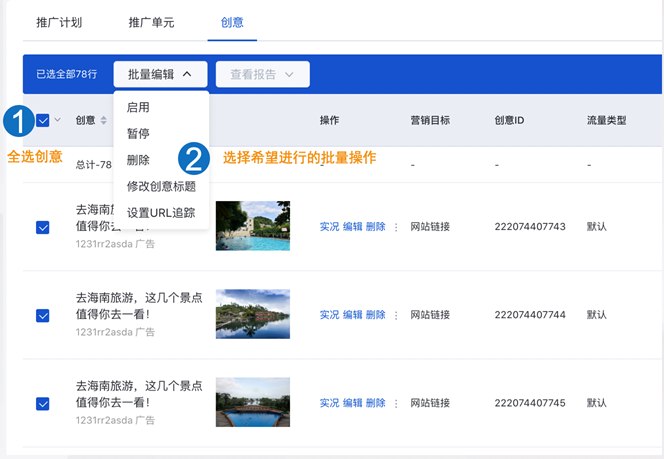Select 修改创意标题 in the menu
The height and width of the screenshot is (459, 664).
[161, 186]
